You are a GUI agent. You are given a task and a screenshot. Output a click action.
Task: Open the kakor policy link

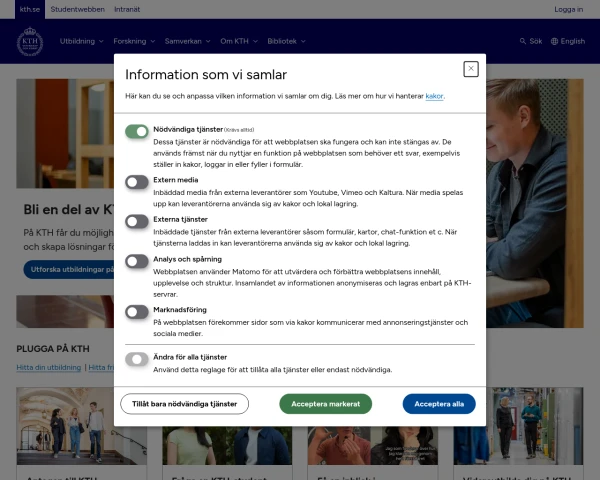(x=434, y=96)
